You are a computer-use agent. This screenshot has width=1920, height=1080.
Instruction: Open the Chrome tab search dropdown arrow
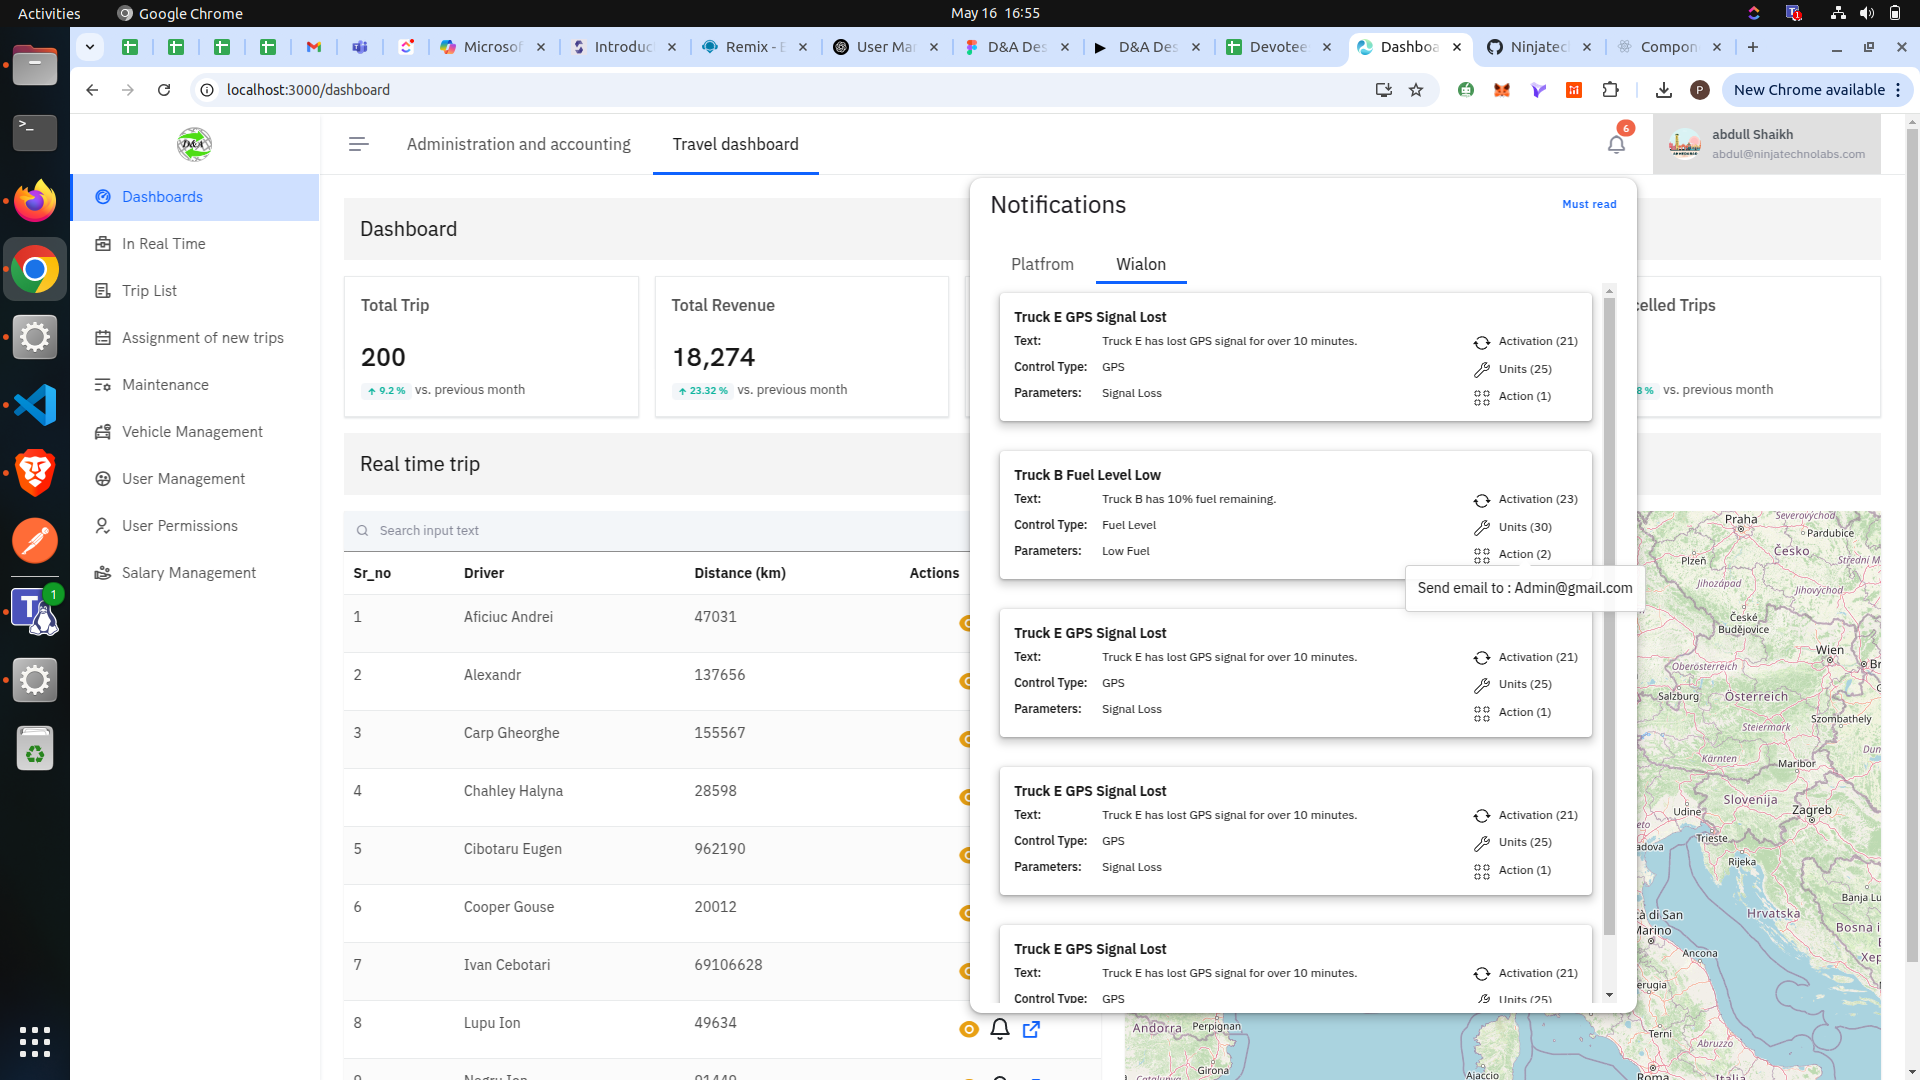(90, 47)
